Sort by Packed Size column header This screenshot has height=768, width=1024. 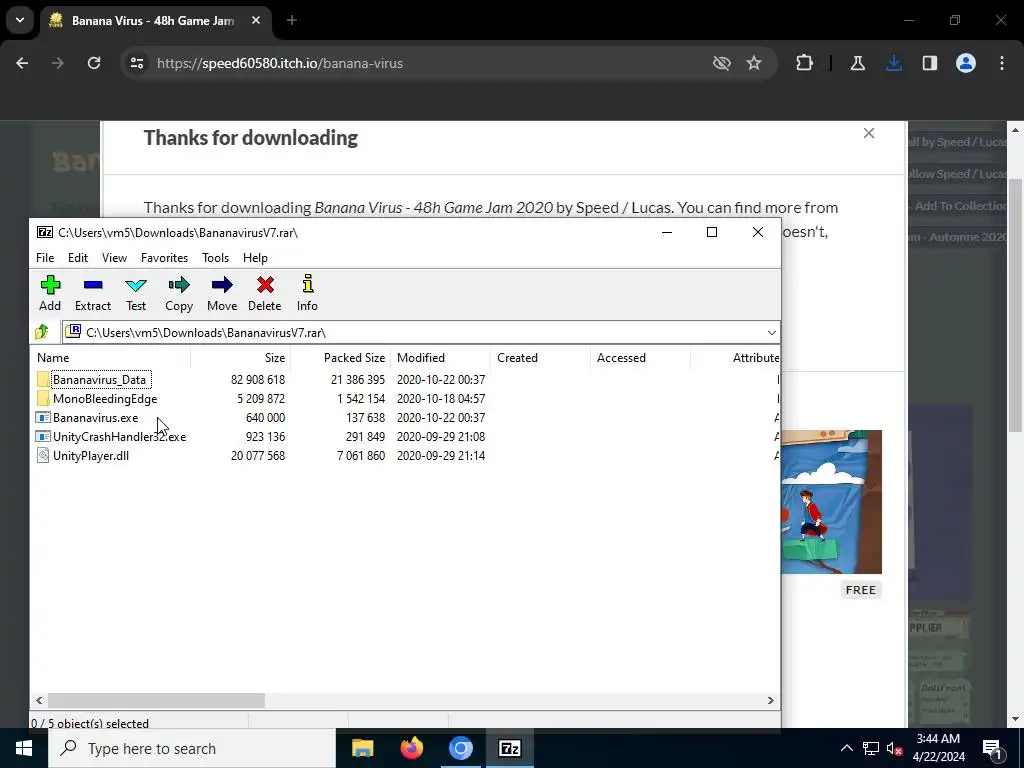click(340, 358)
